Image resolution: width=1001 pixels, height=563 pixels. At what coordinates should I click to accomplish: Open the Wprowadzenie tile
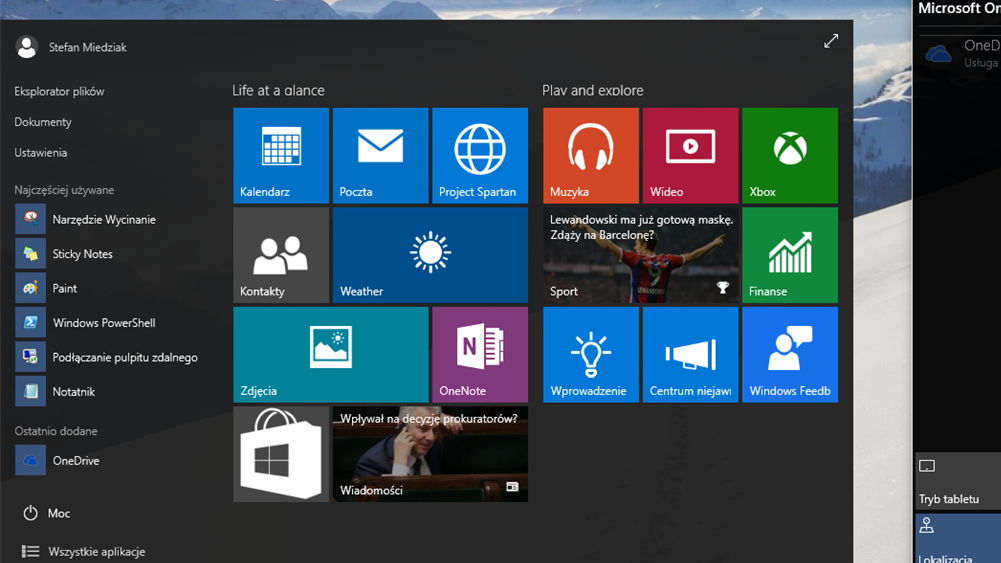pos(591,355)
